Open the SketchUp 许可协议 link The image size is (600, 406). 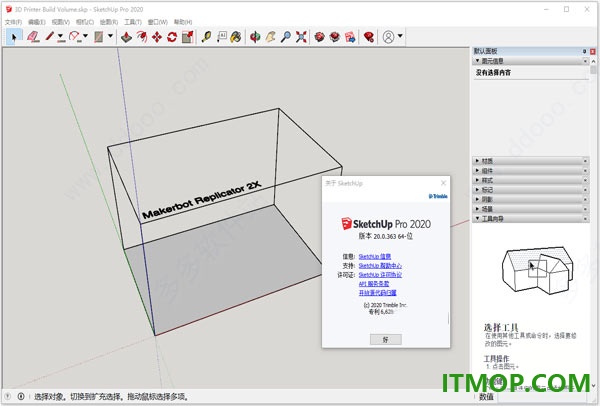click(380, 275)
